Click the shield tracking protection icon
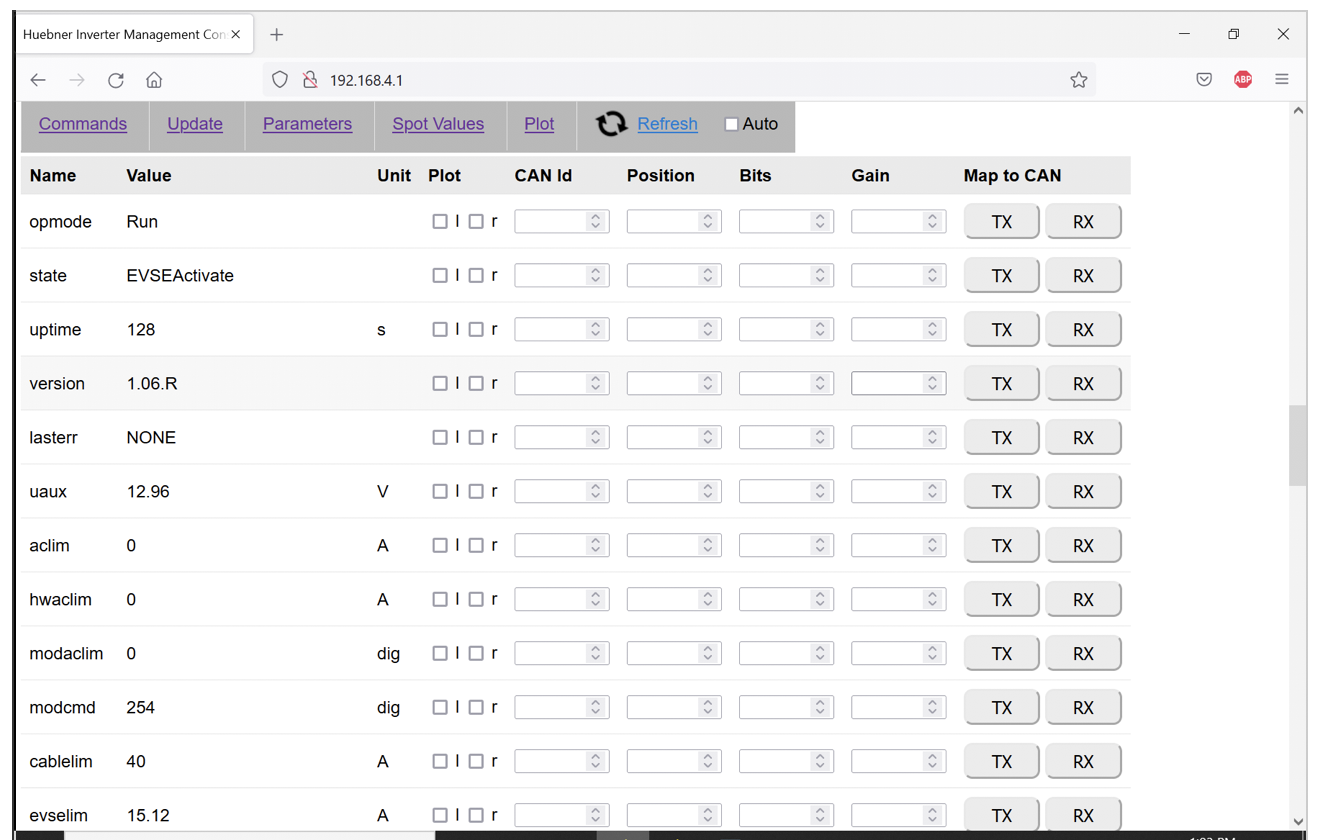1326x840 pixels. pos(280,80)
